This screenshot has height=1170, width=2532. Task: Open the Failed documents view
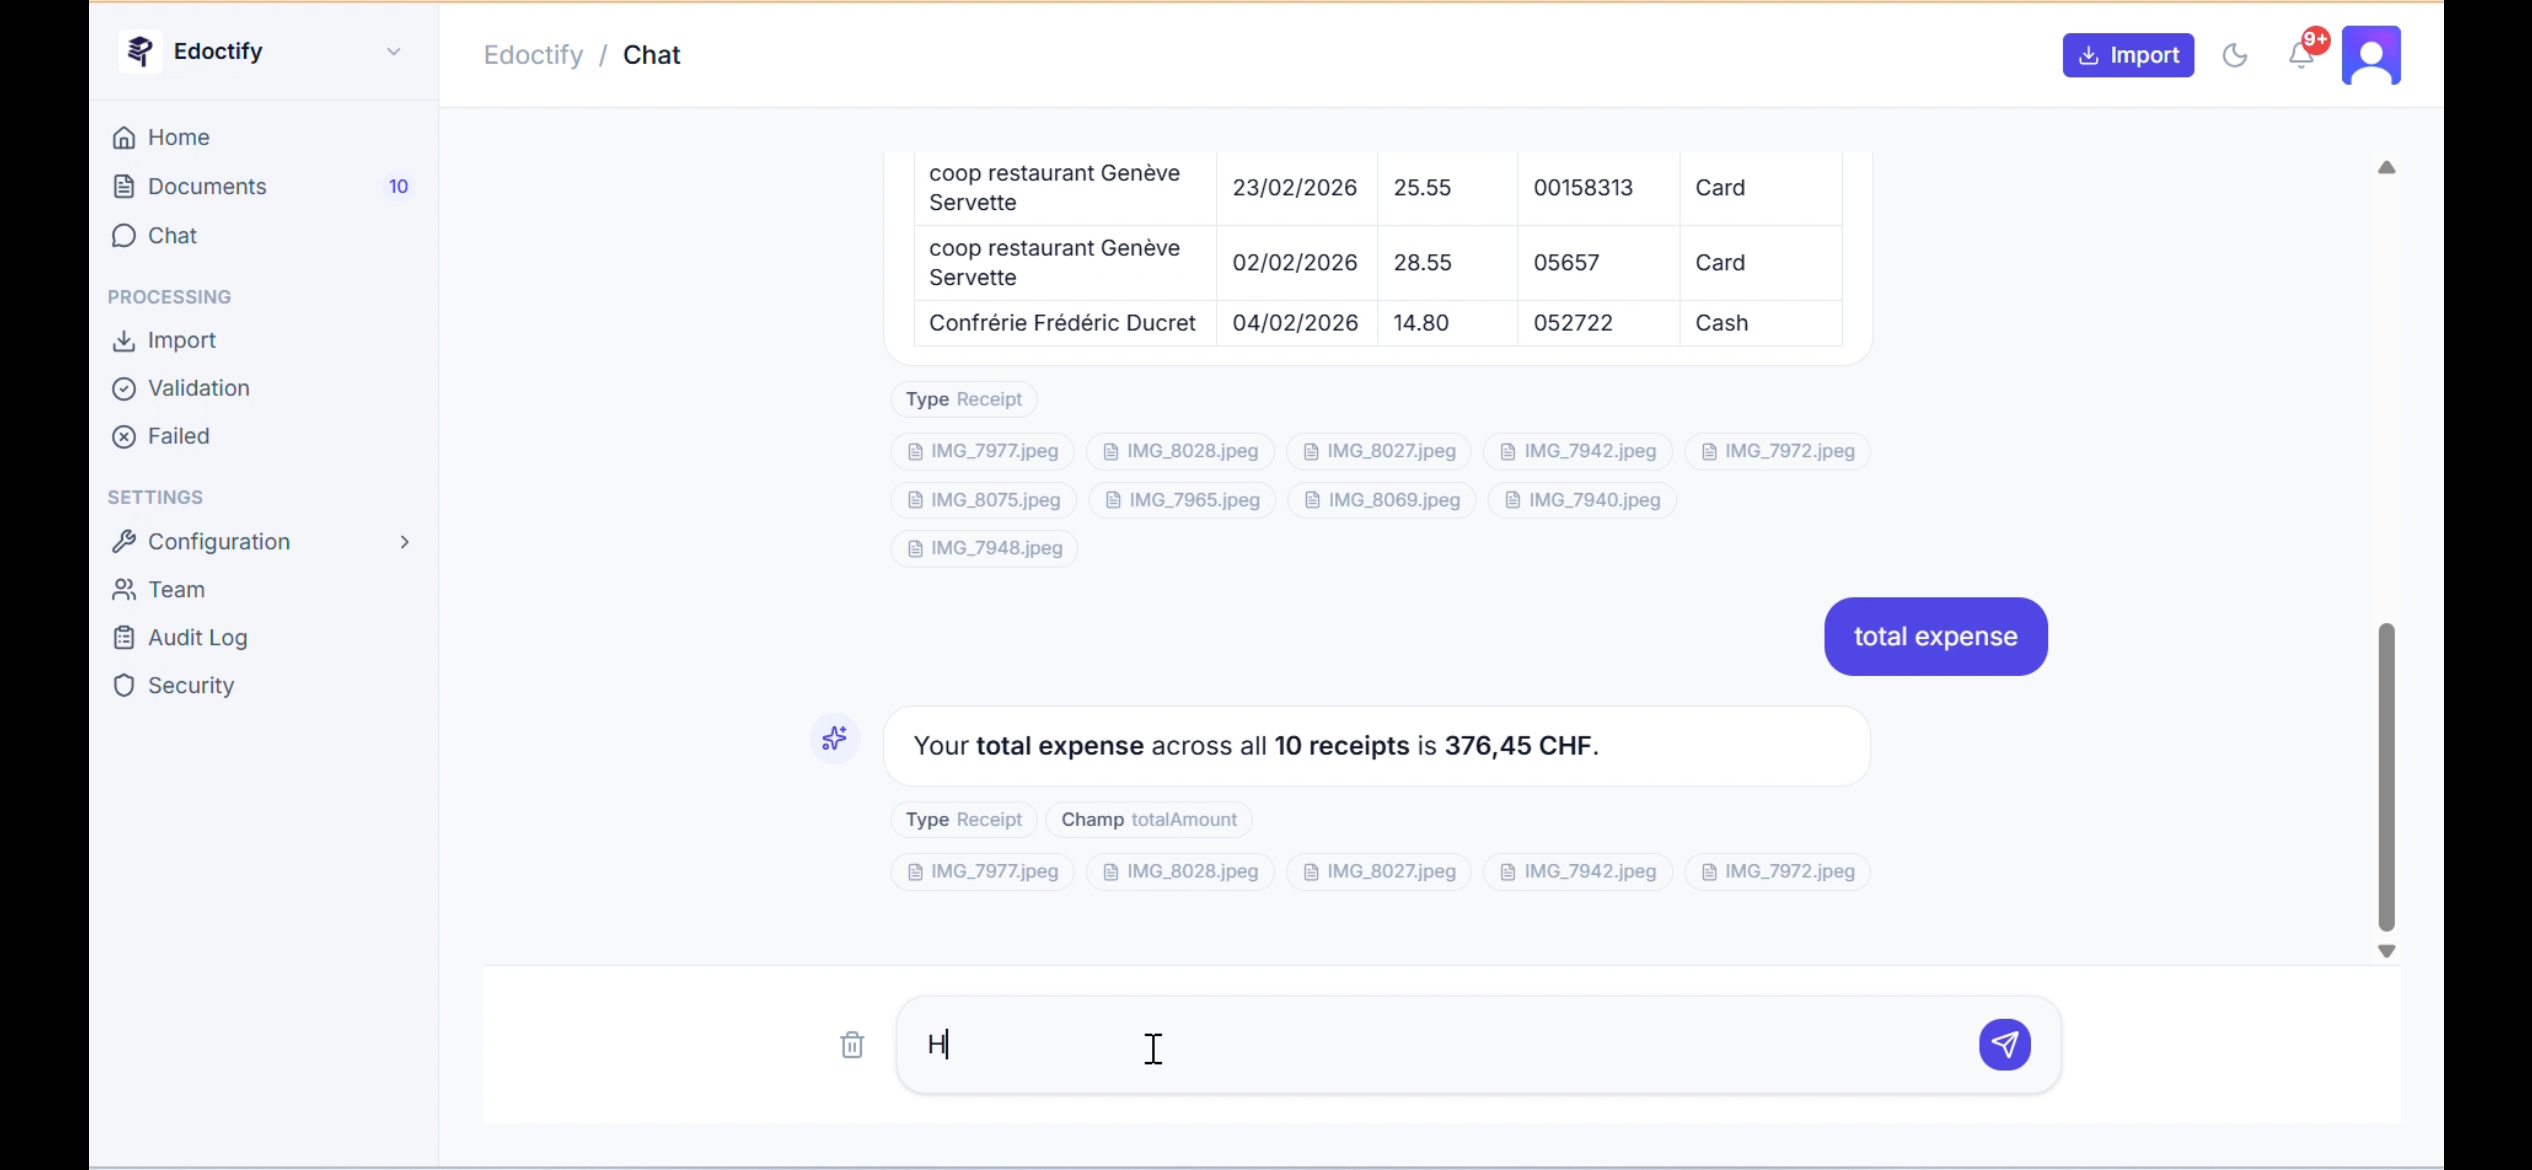[178, 435]
